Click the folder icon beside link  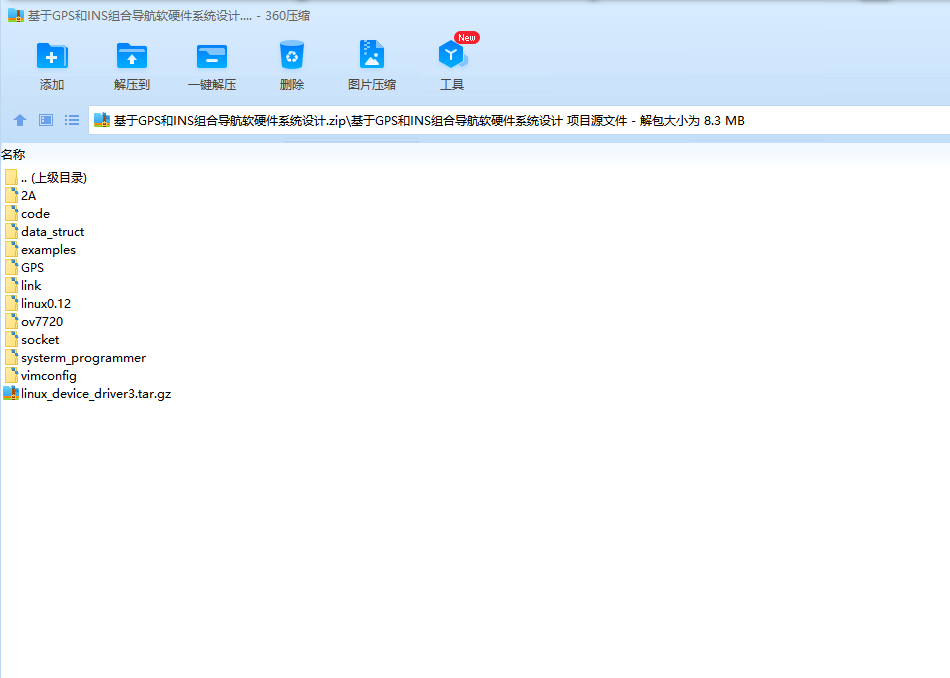point(11,285)
